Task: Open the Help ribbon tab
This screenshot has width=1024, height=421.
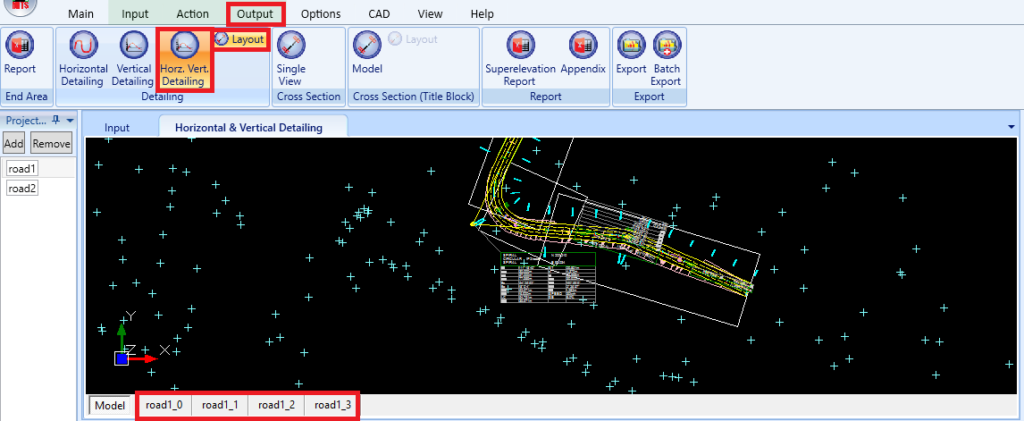Action: pyautogui.click(x=482, y=14)
